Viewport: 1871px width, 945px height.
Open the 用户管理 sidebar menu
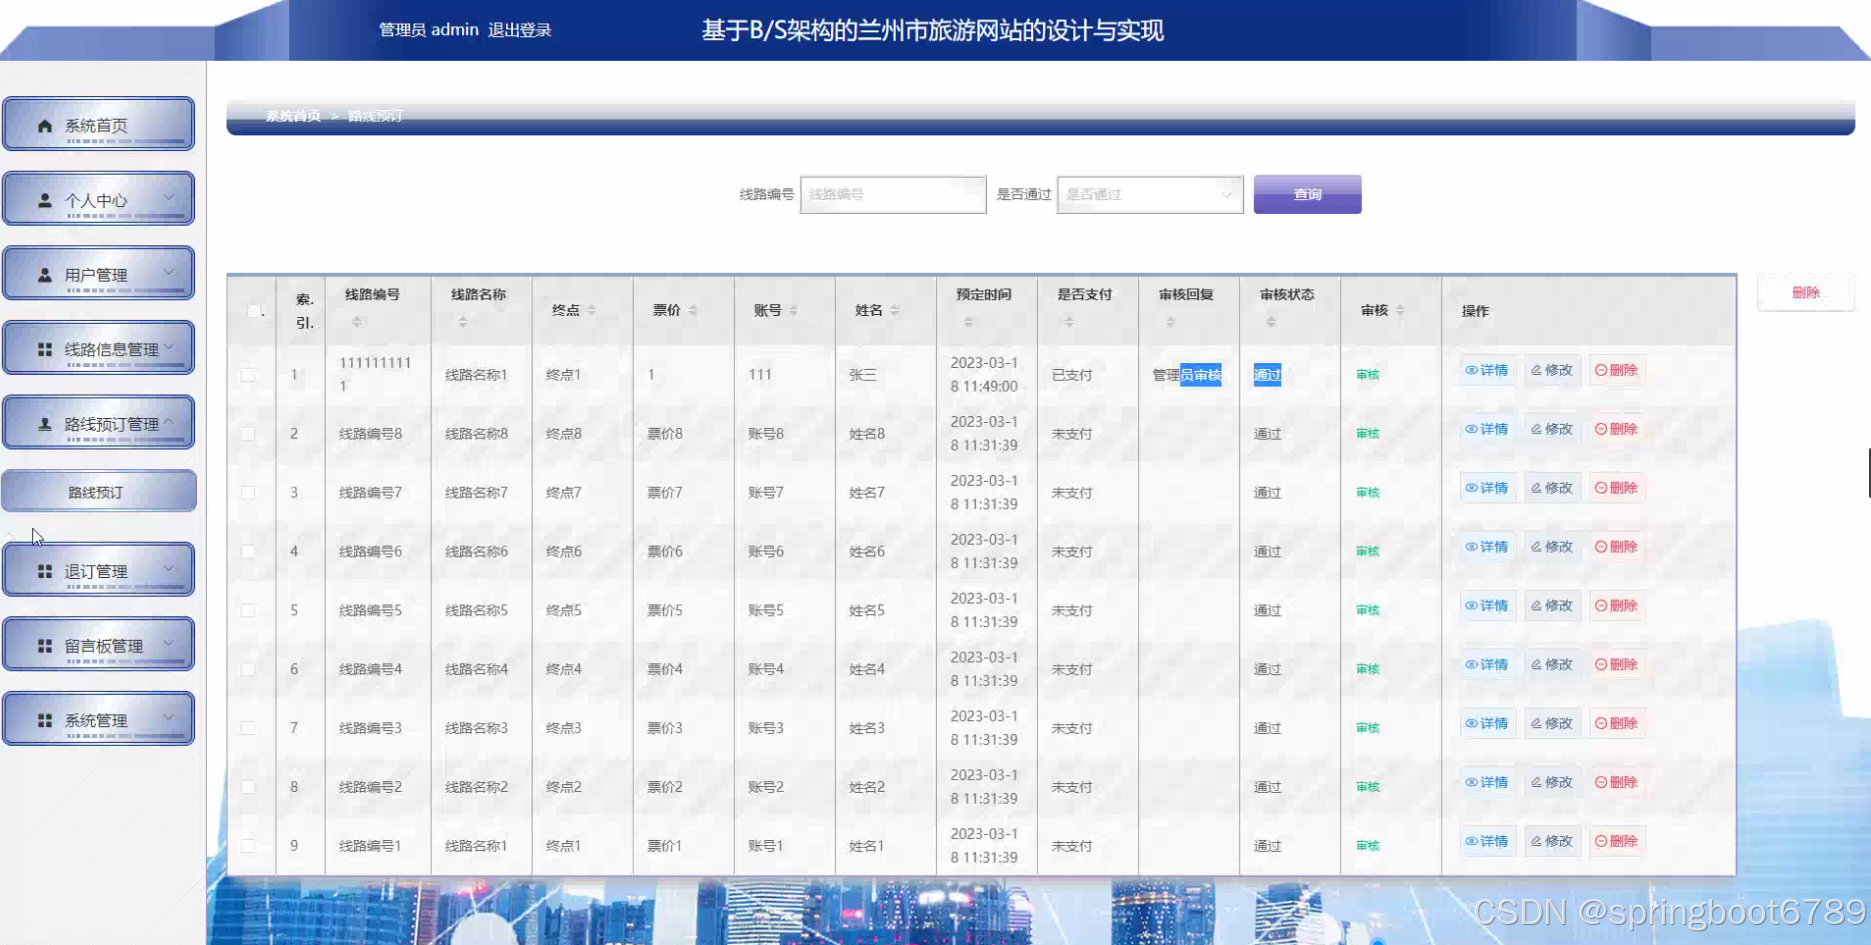(x=98, y=273)
